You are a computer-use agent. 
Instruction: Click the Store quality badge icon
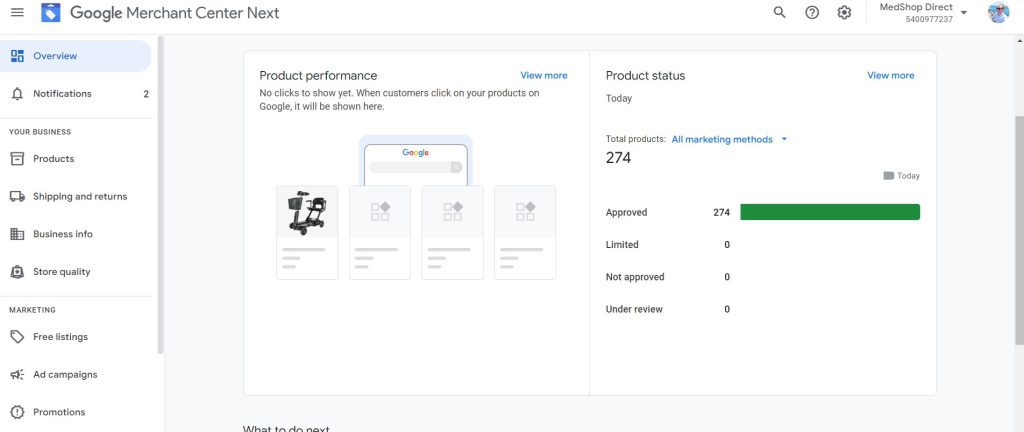tap(18, 272)
